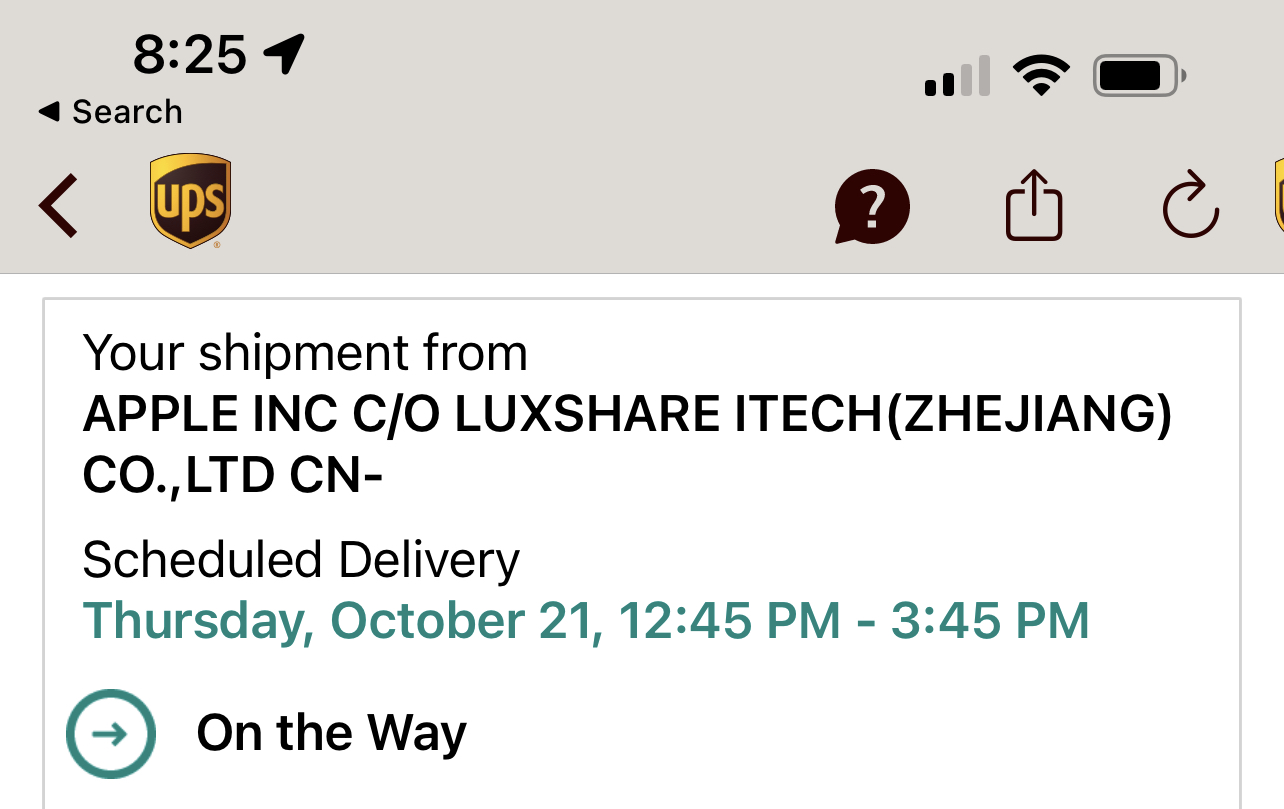Open the UPS shield logo
Screen dimensions: 1284x809
(190, 200)
